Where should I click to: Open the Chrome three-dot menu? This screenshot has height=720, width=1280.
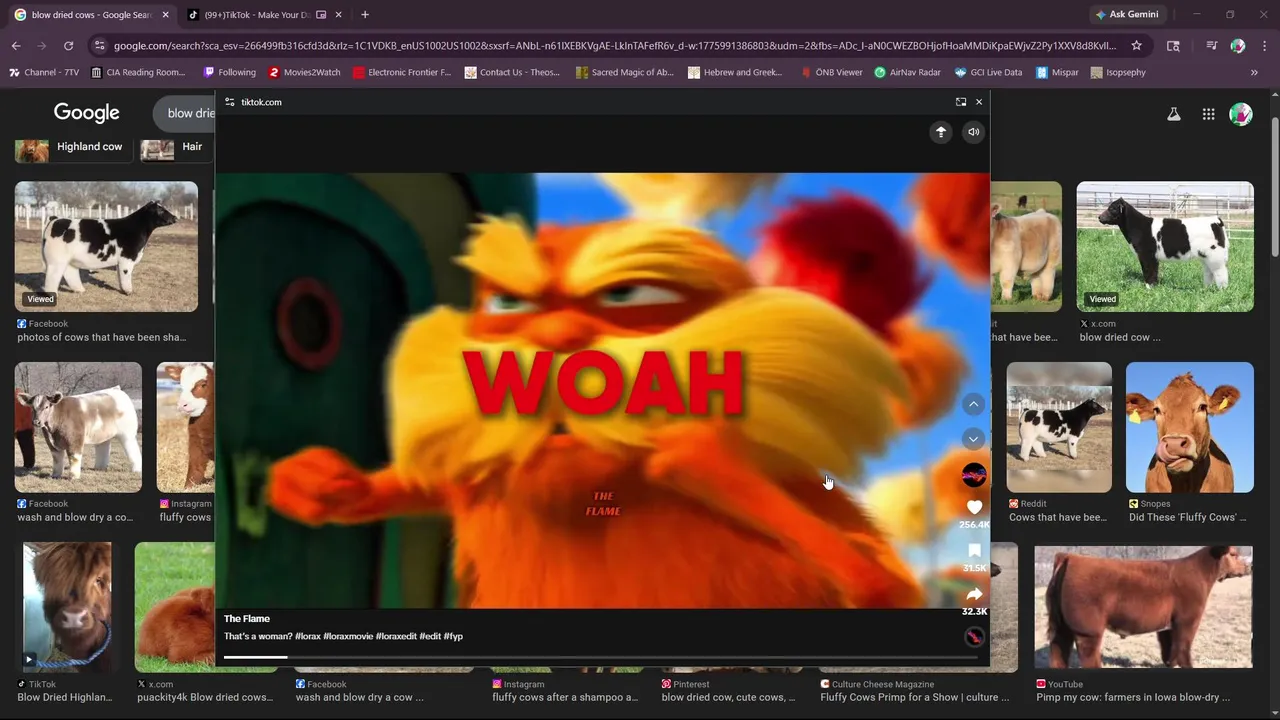pyautogui.click(x=1264, y=46)
